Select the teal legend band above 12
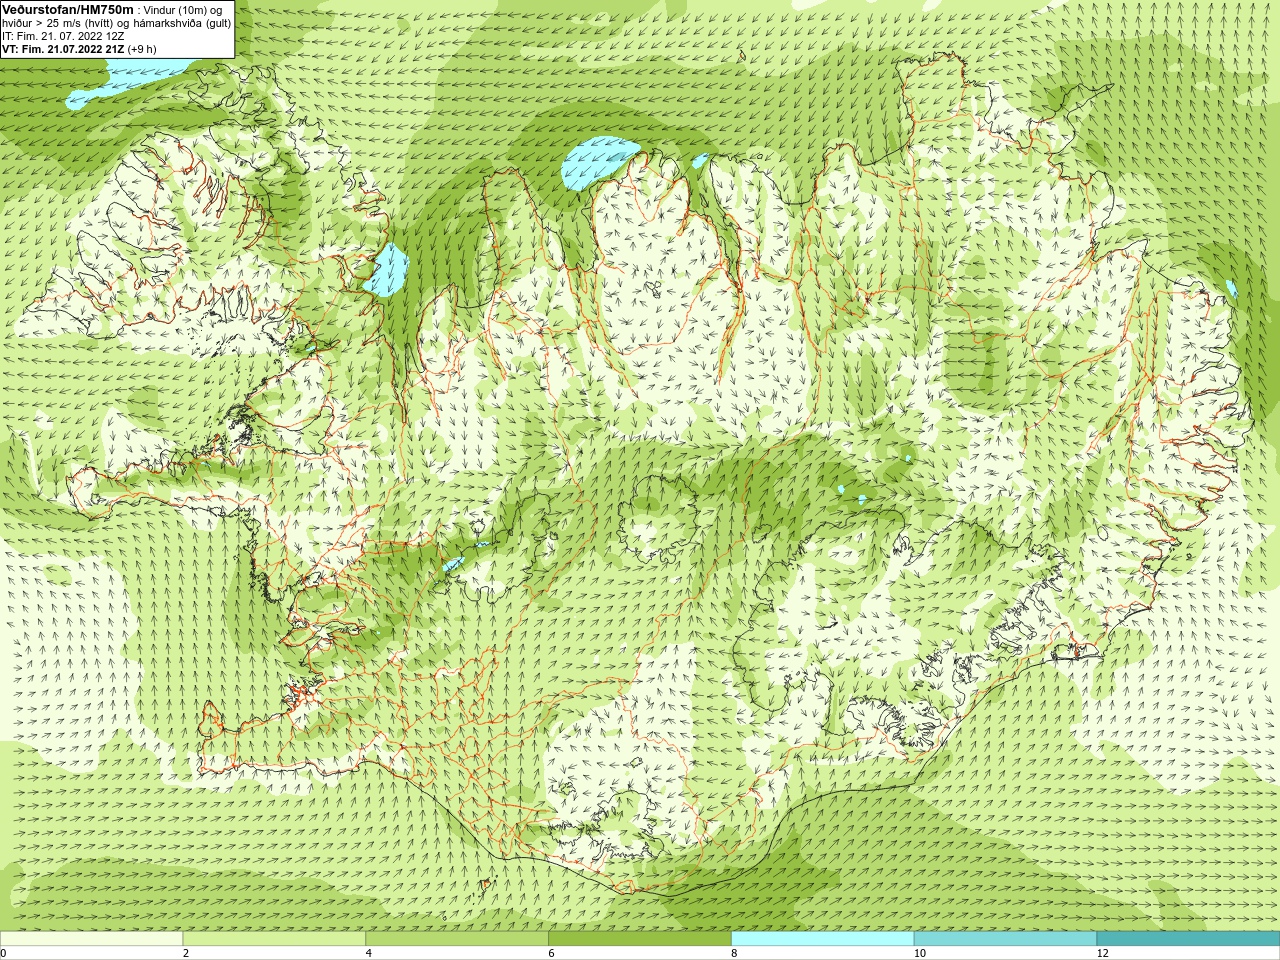The image size is (1280, 960). pos(1188,939)
